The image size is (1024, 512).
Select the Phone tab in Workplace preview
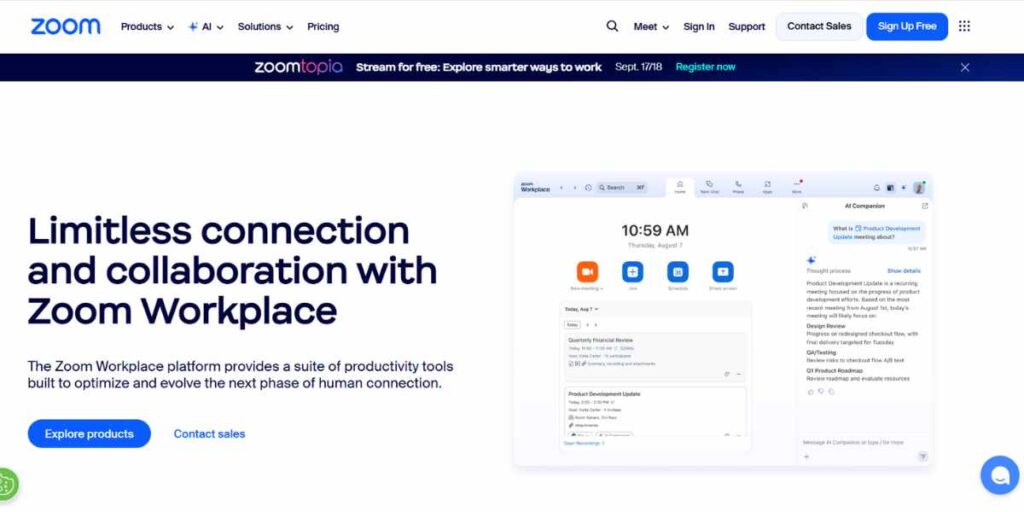coord(739,187)
